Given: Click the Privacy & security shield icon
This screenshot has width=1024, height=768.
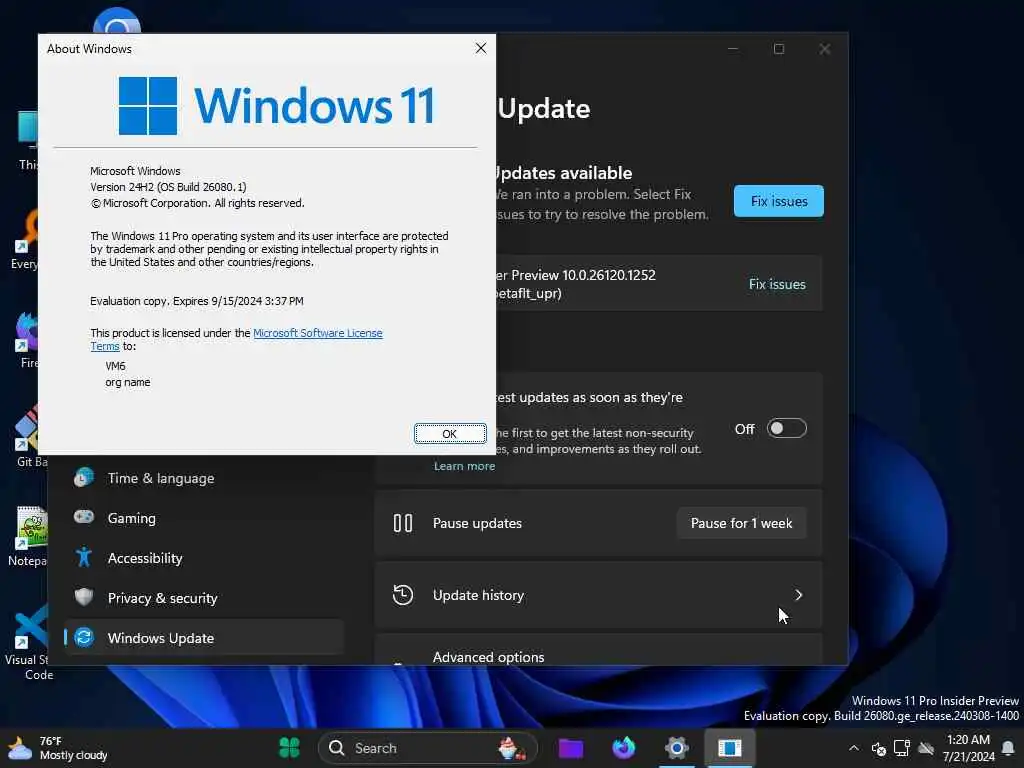Looking at the screenshot, I should click(x=84, y=597).
